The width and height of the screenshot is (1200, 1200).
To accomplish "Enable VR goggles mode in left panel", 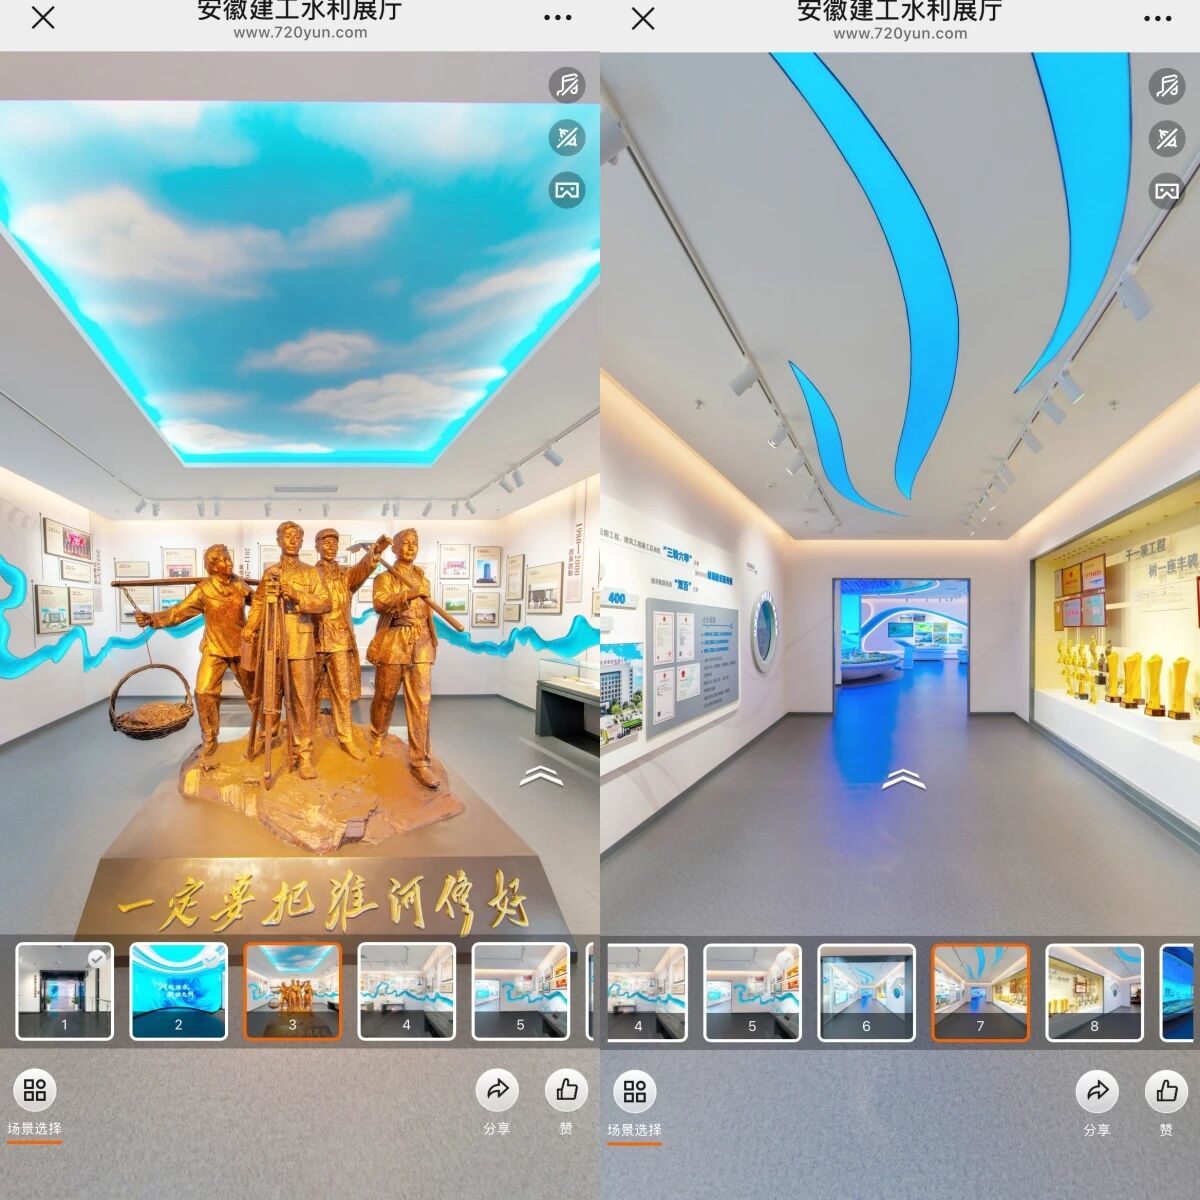I will (x=567, y=190).
